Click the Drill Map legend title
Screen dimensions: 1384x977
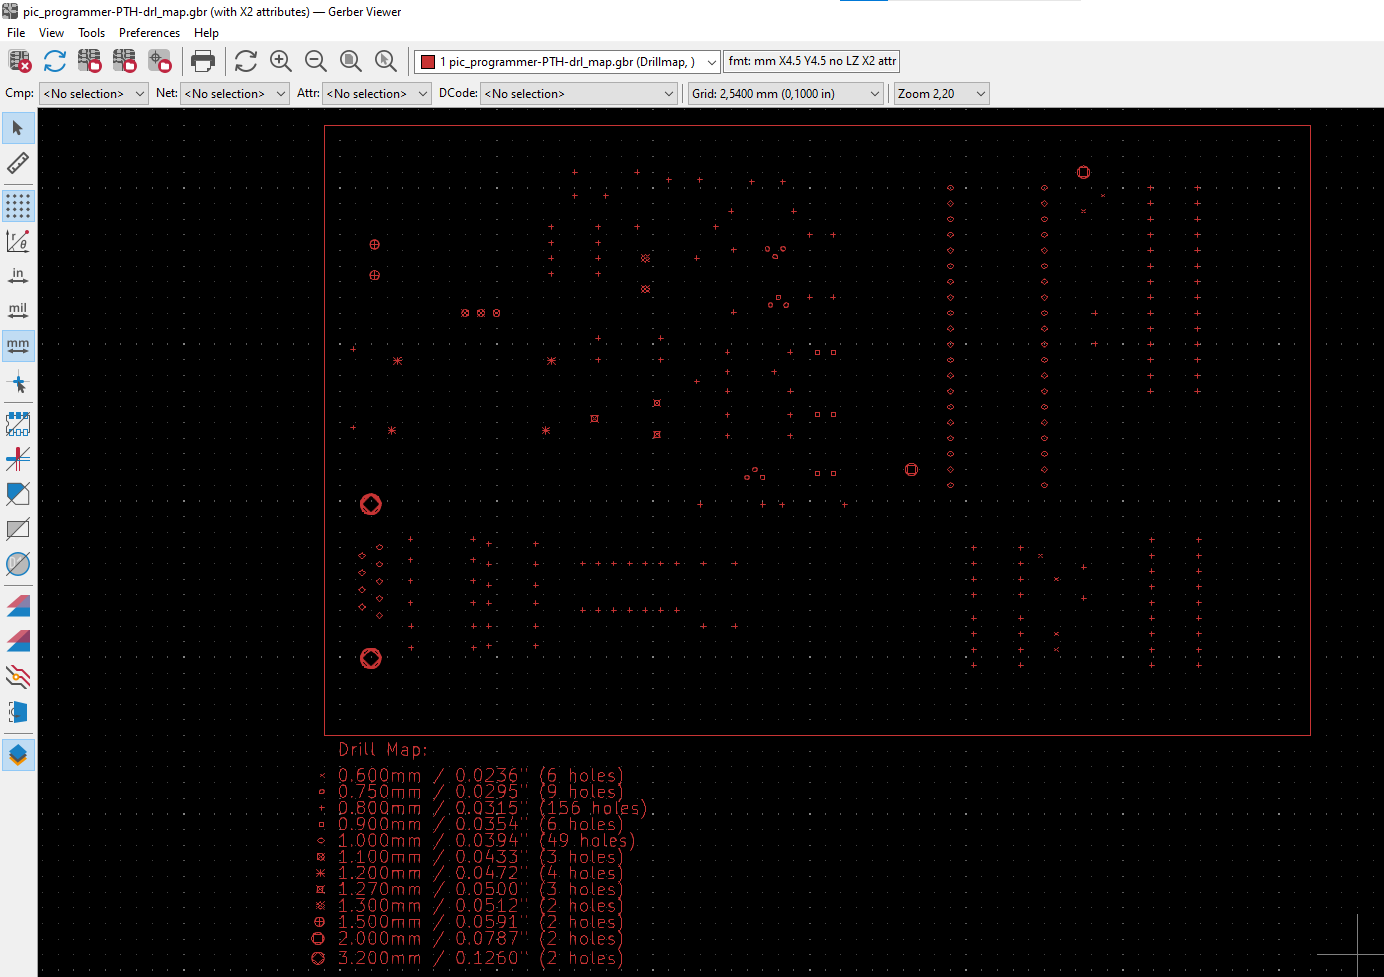(x=383, y=749)
